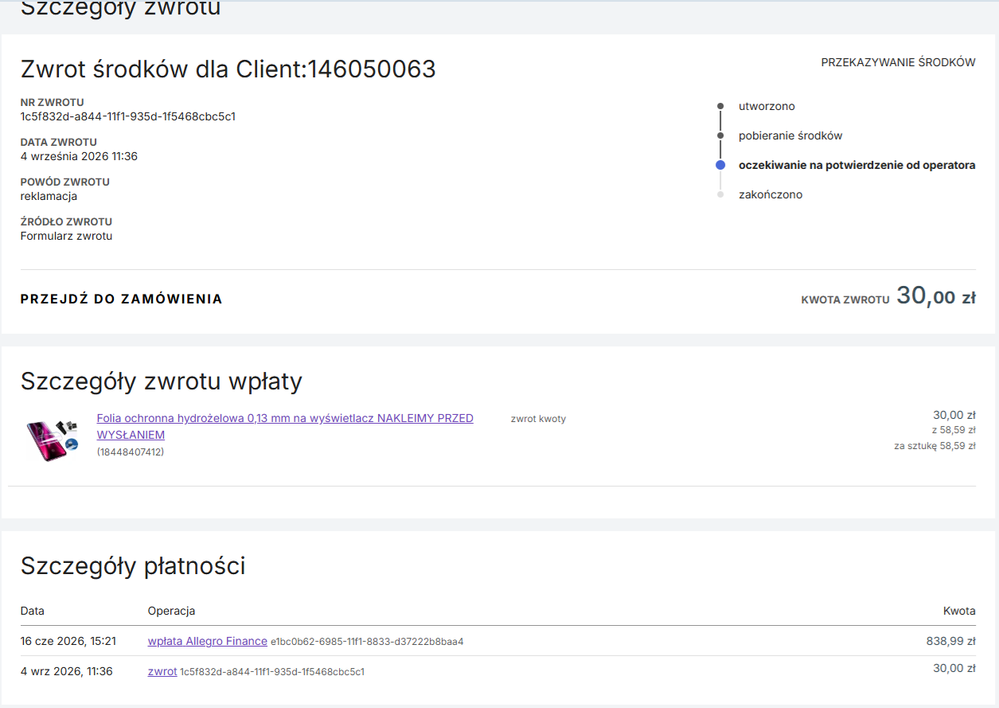Click the phone film product thumbnail

tap(52, 439)
